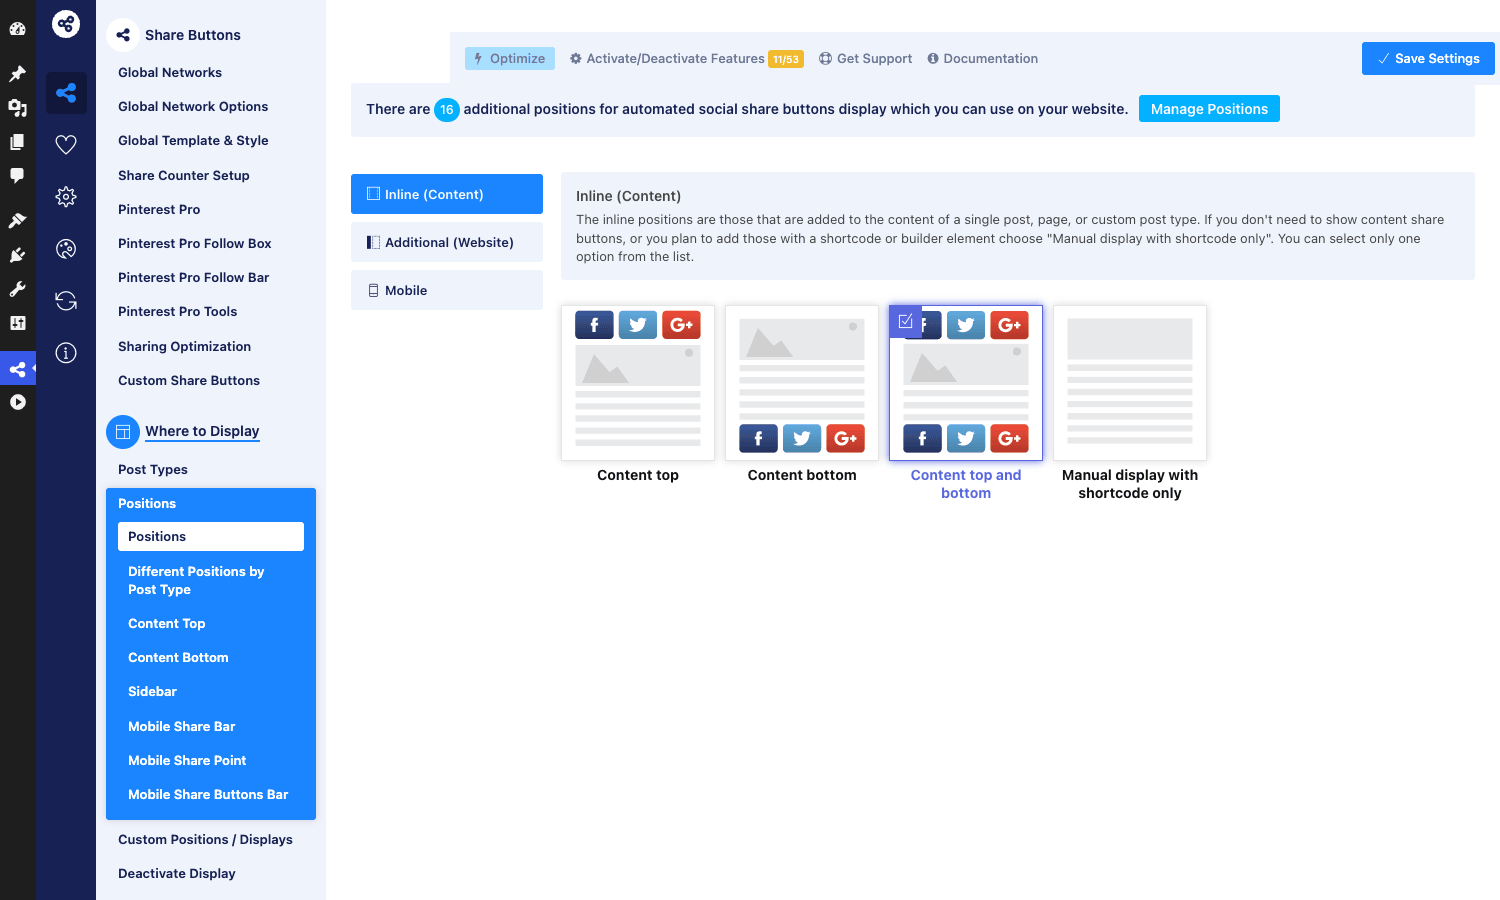The width and height of the screenshot is (1500, 900).
Task: Open Appearance paintbrush icon
Action: 17,220
